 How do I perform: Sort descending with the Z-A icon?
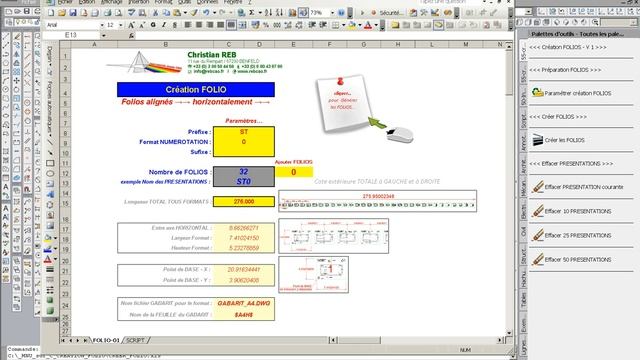tap(278, 13)
